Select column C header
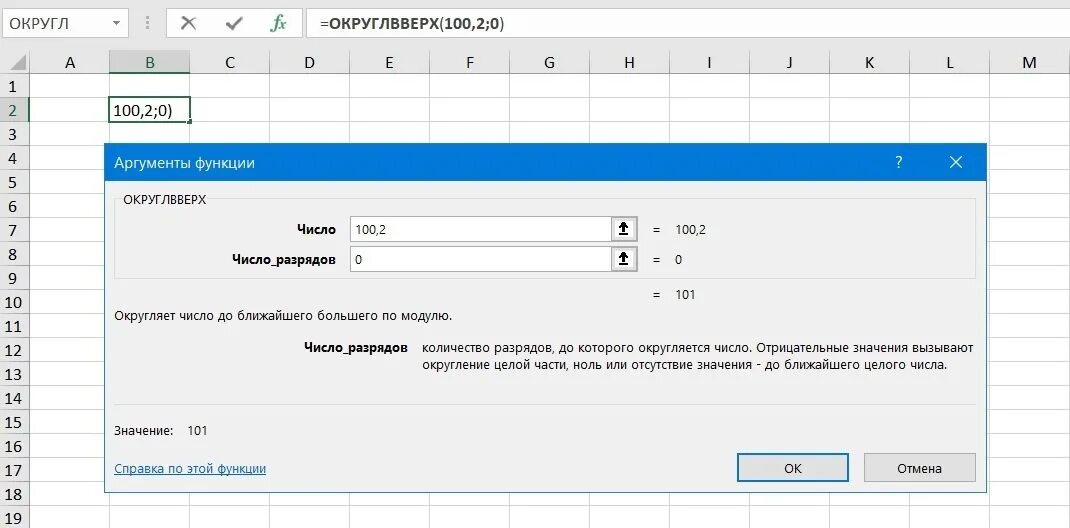This screenshot has width=1070, height=528. pyautogui.click(x=229, y=63)
